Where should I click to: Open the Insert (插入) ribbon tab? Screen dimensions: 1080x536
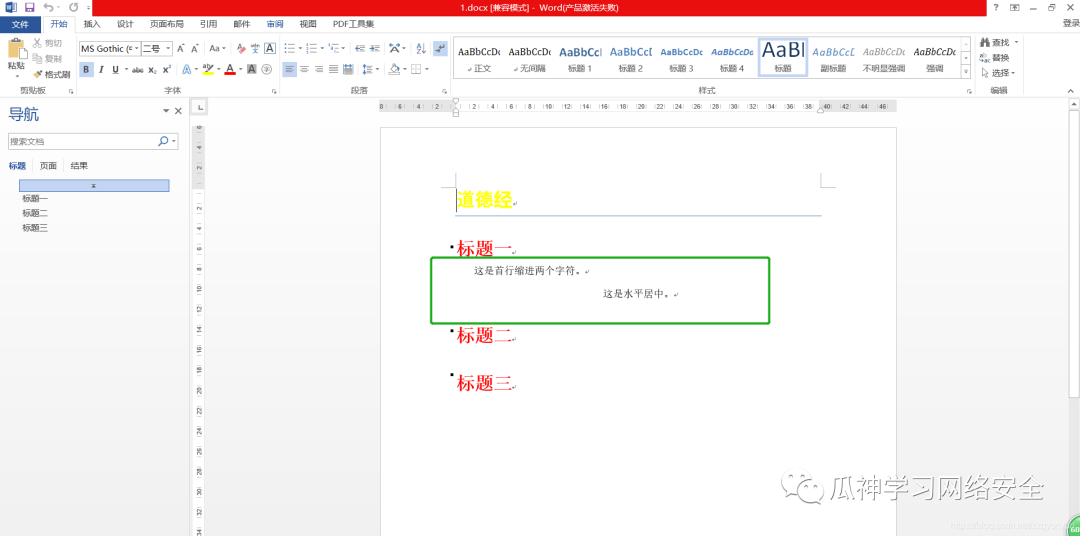click(92, 23)
